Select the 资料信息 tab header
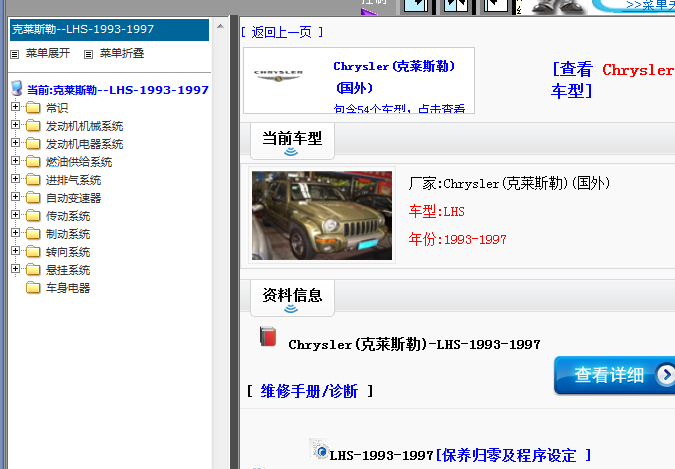This screenshot has height=469, width=675. [x=292, y=297]
